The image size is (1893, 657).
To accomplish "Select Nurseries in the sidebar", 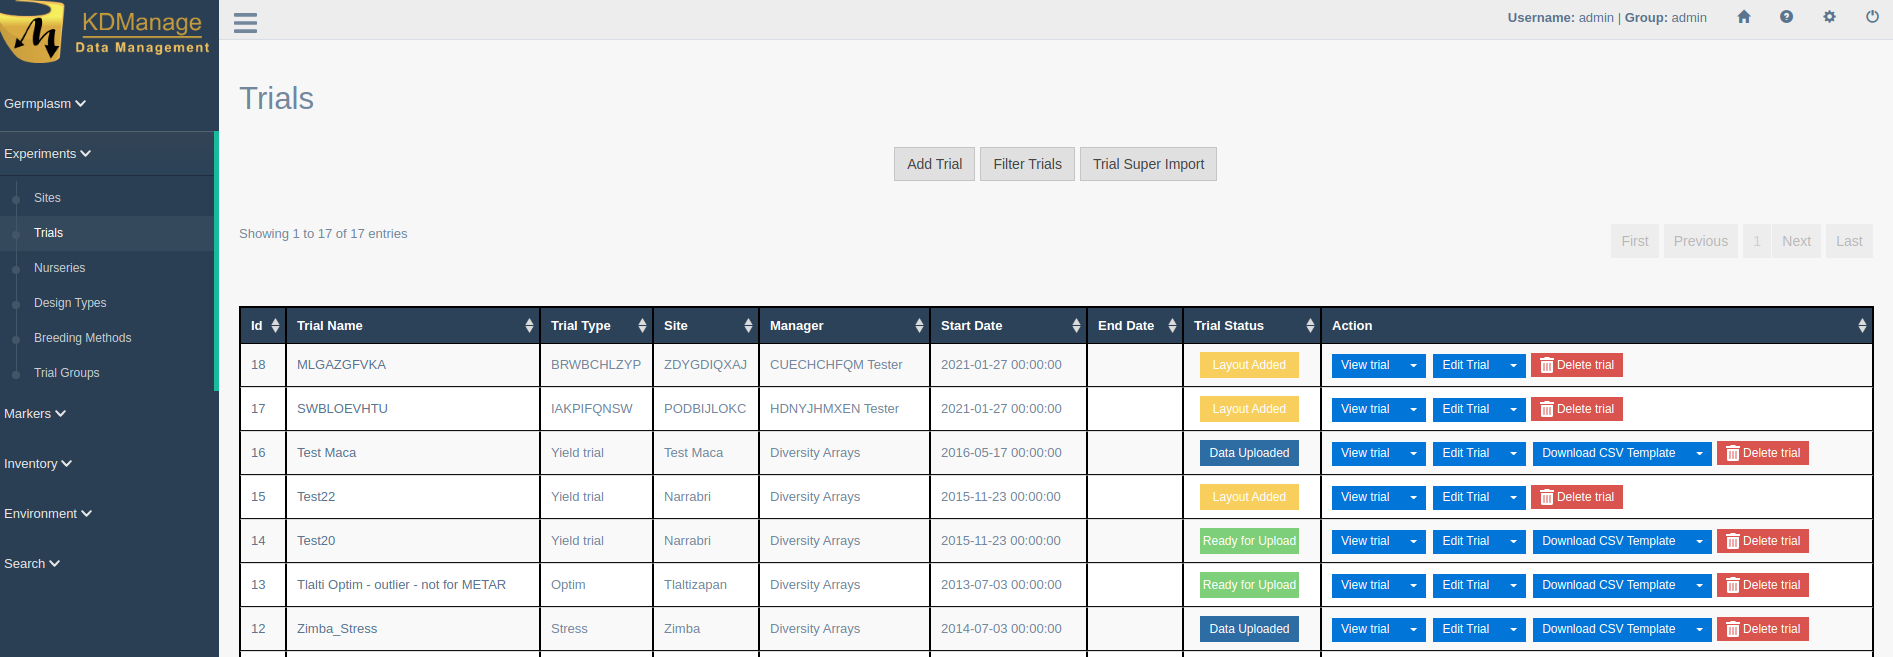I will pyautogui.click(x=59, y=268).
